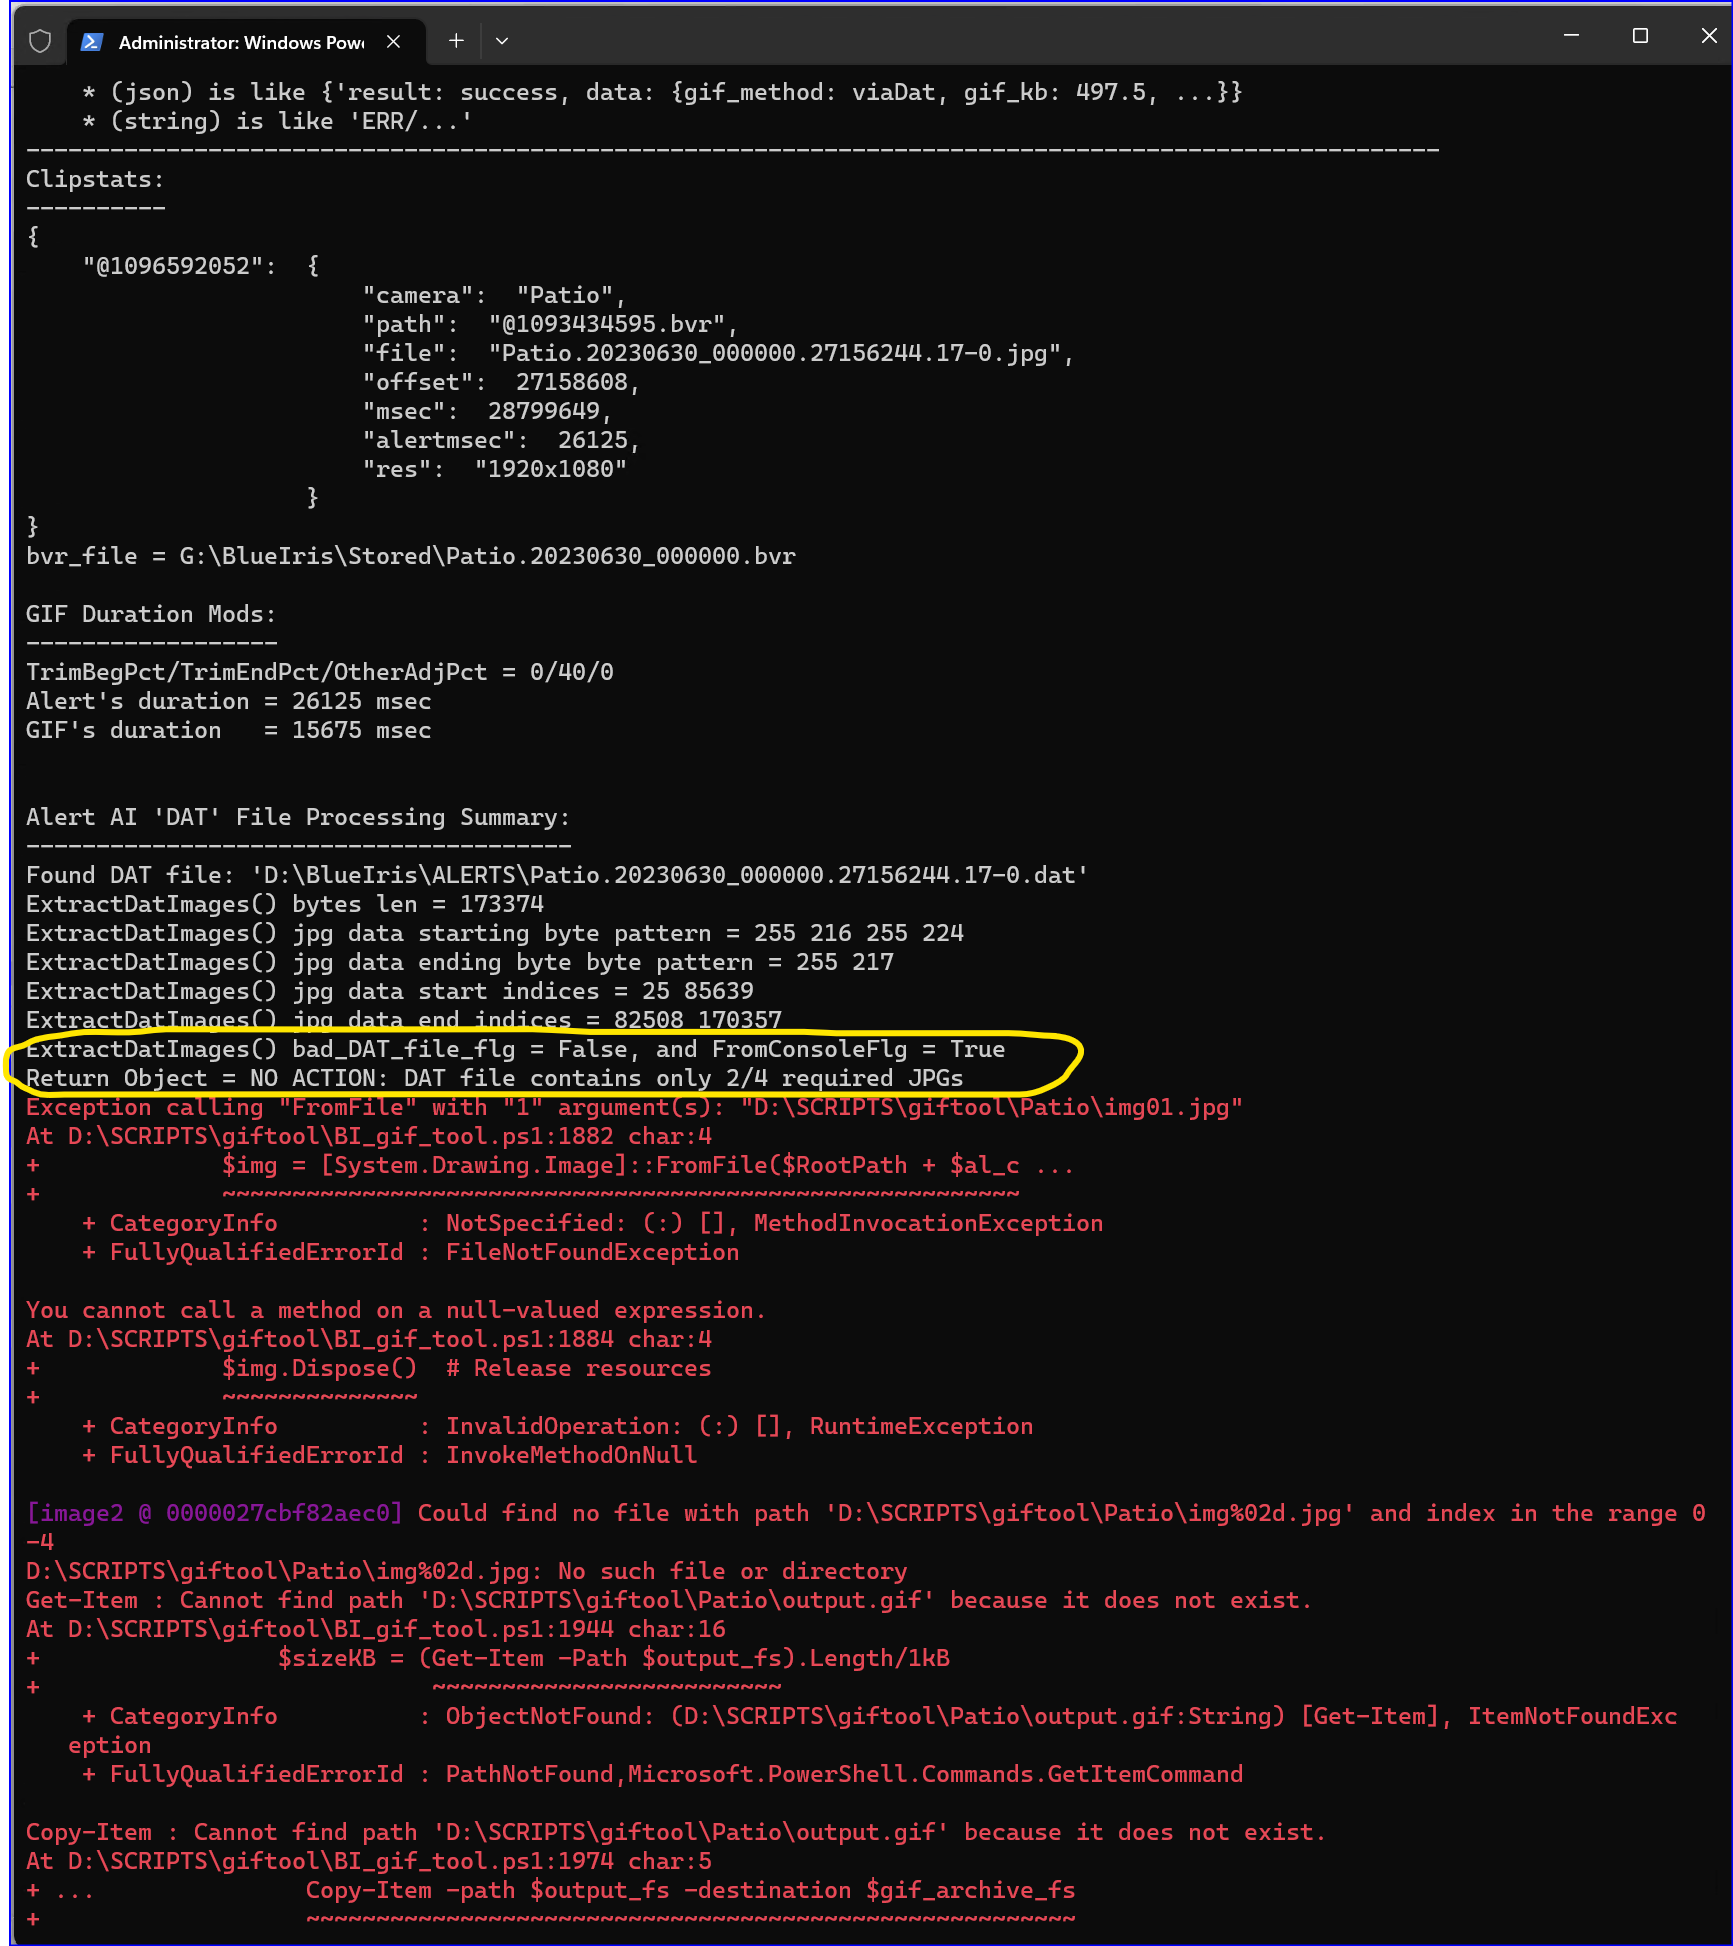Click the "Copy-Item : Cannot find path" error line

tap(675, 1832)
